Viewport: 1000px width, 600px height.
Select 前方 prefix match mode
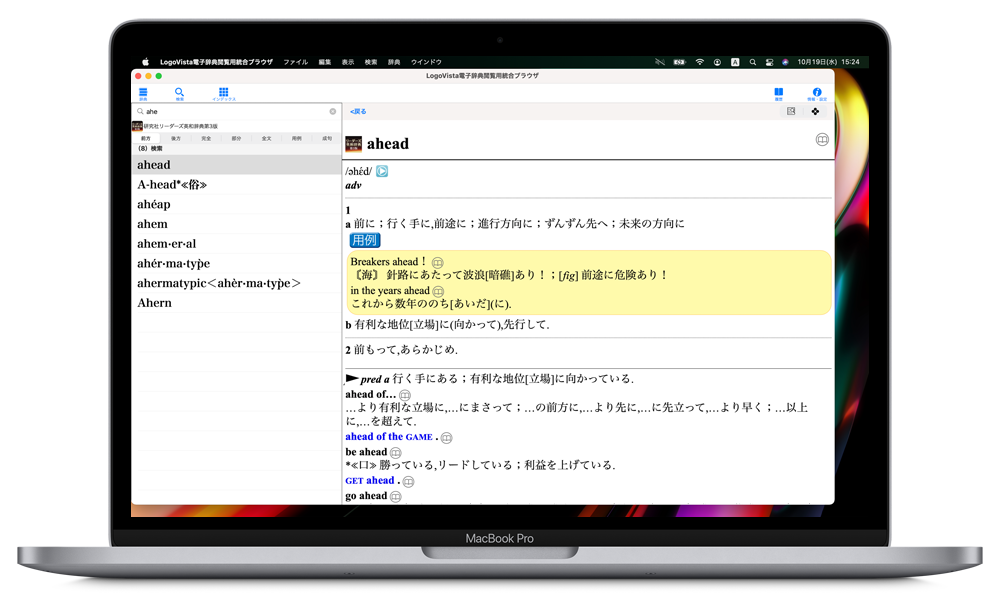coord(146,138)
